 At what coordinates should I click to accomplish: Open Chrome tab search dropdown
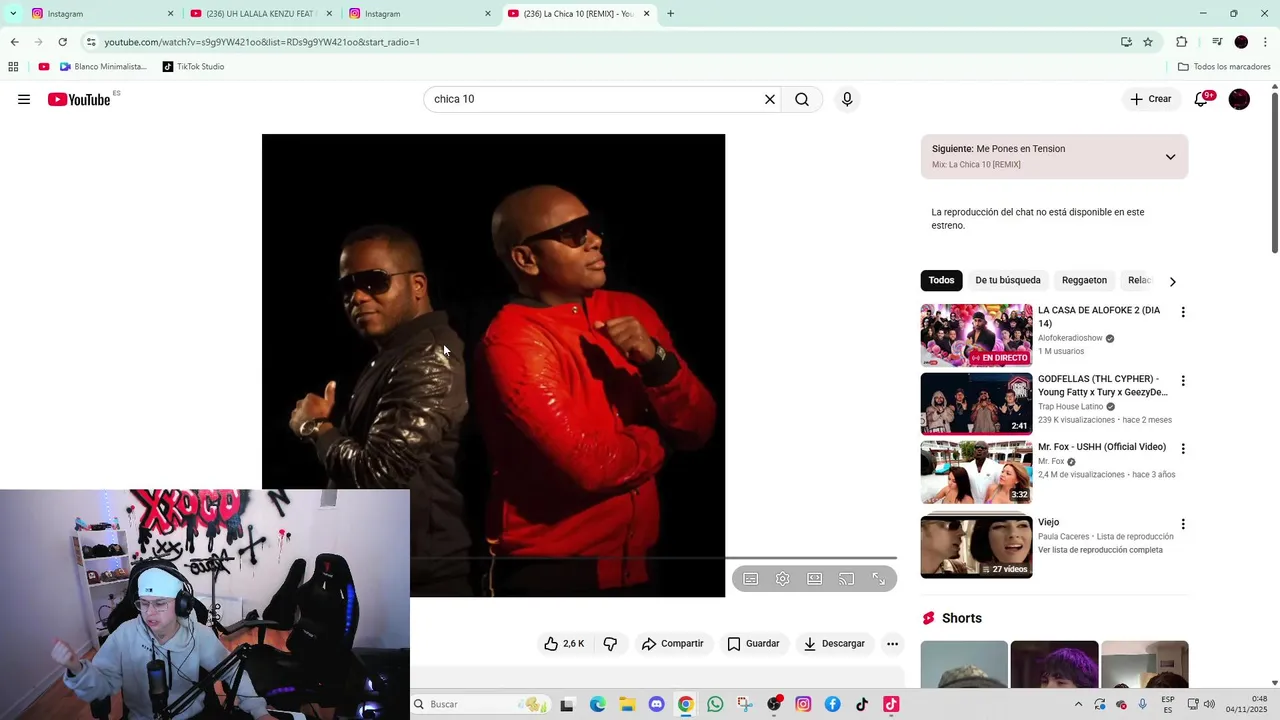pyautogui.click(x=12, y=13)
